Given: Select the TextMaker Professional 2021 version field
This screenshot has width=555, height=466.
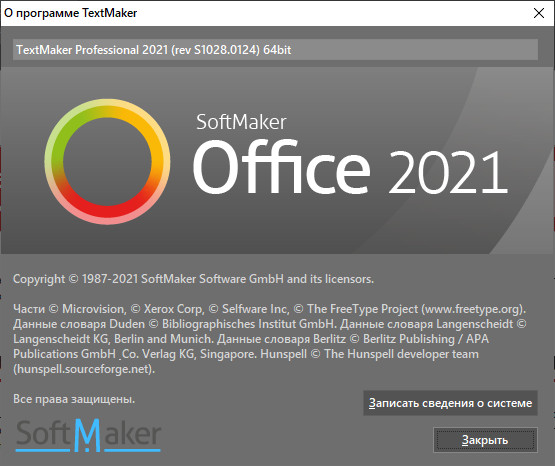Looking at the screenshot, I should (x=275, y=50).
